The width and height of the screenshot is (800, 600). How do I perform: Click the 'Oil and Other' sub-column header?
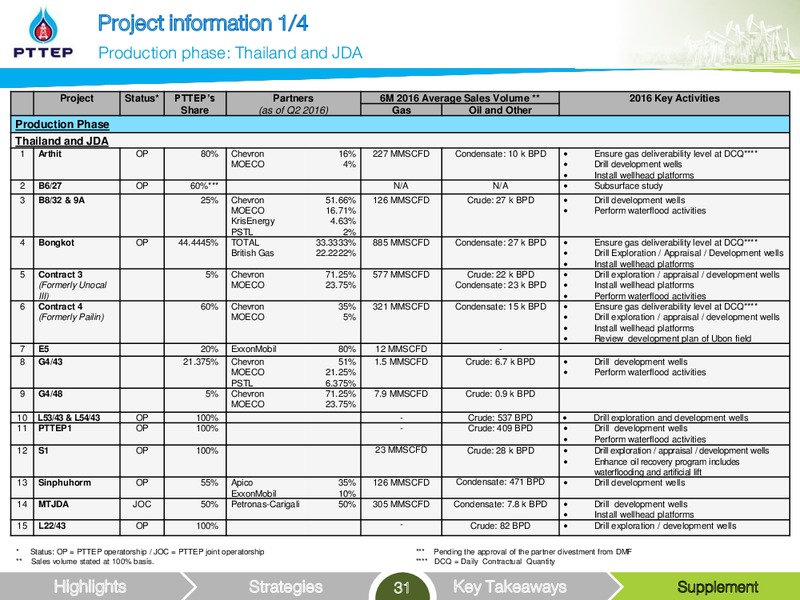(500, 110)
